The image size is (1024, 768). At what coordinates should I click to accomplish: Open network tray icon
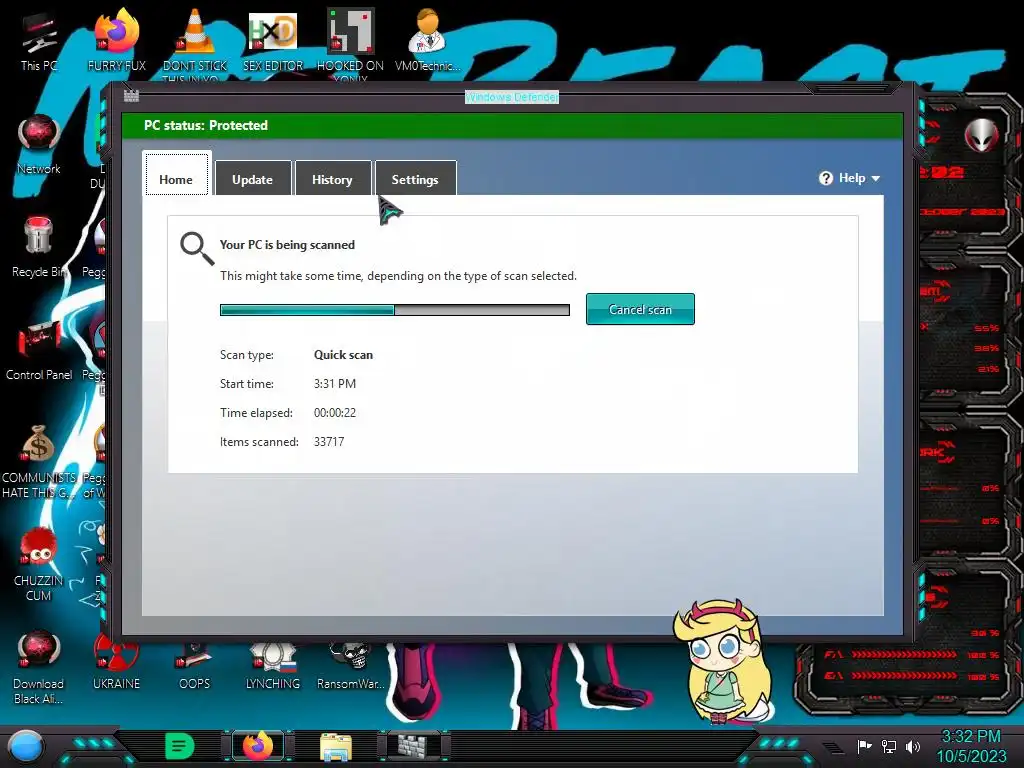(889, 746)
